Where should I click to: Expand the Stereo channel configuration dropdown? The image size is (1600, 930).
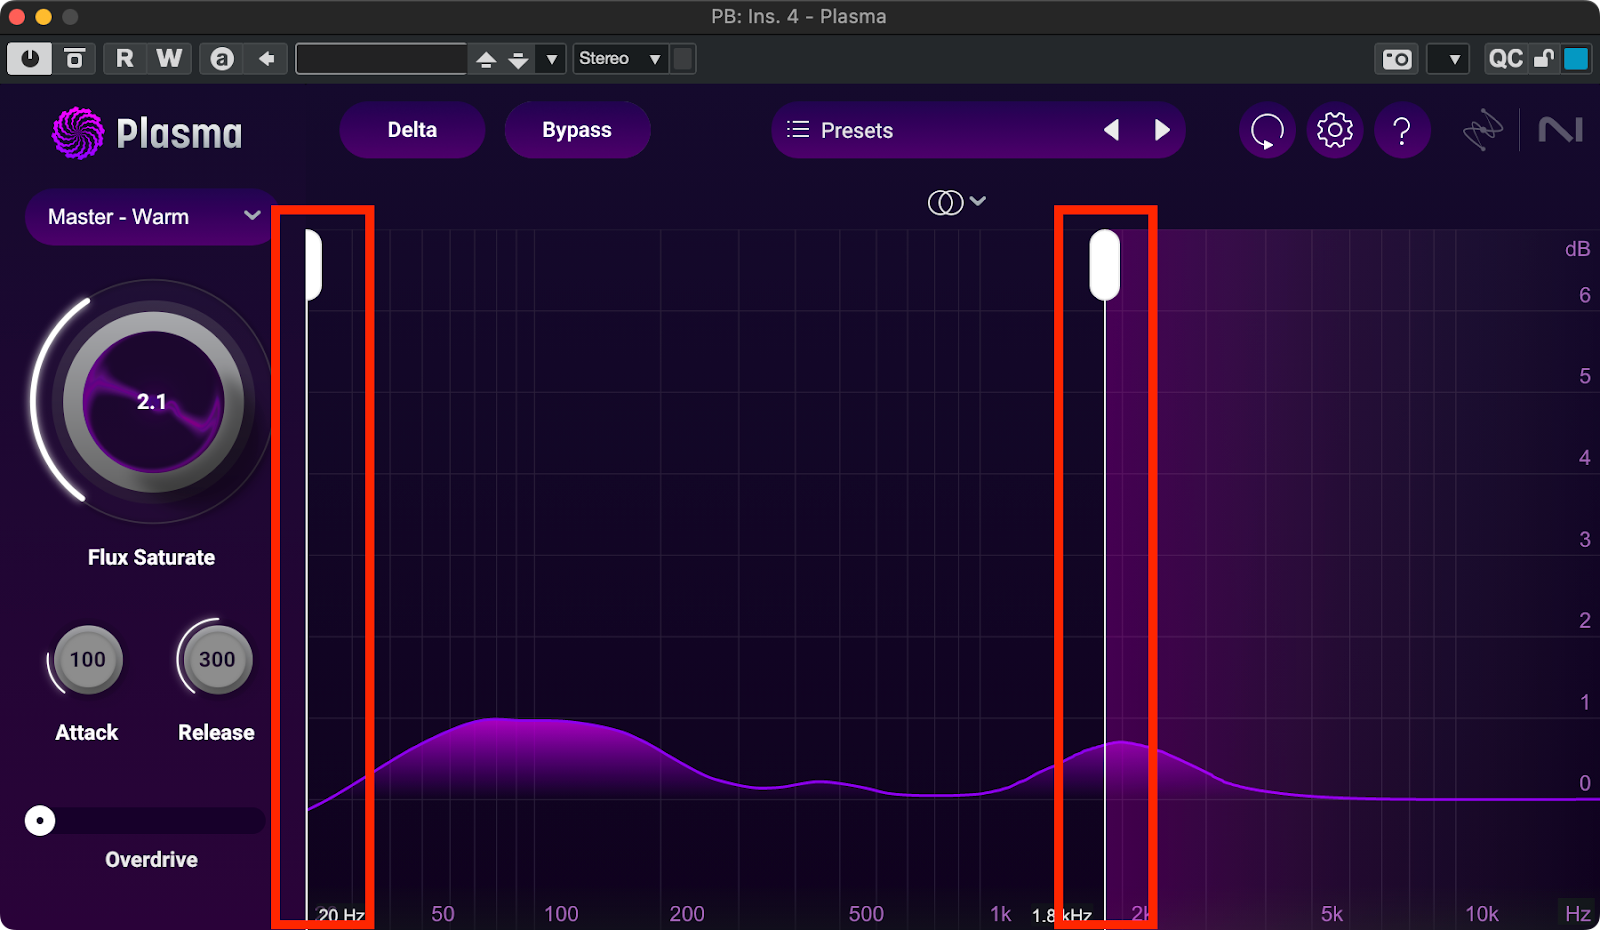pos(620,59)
